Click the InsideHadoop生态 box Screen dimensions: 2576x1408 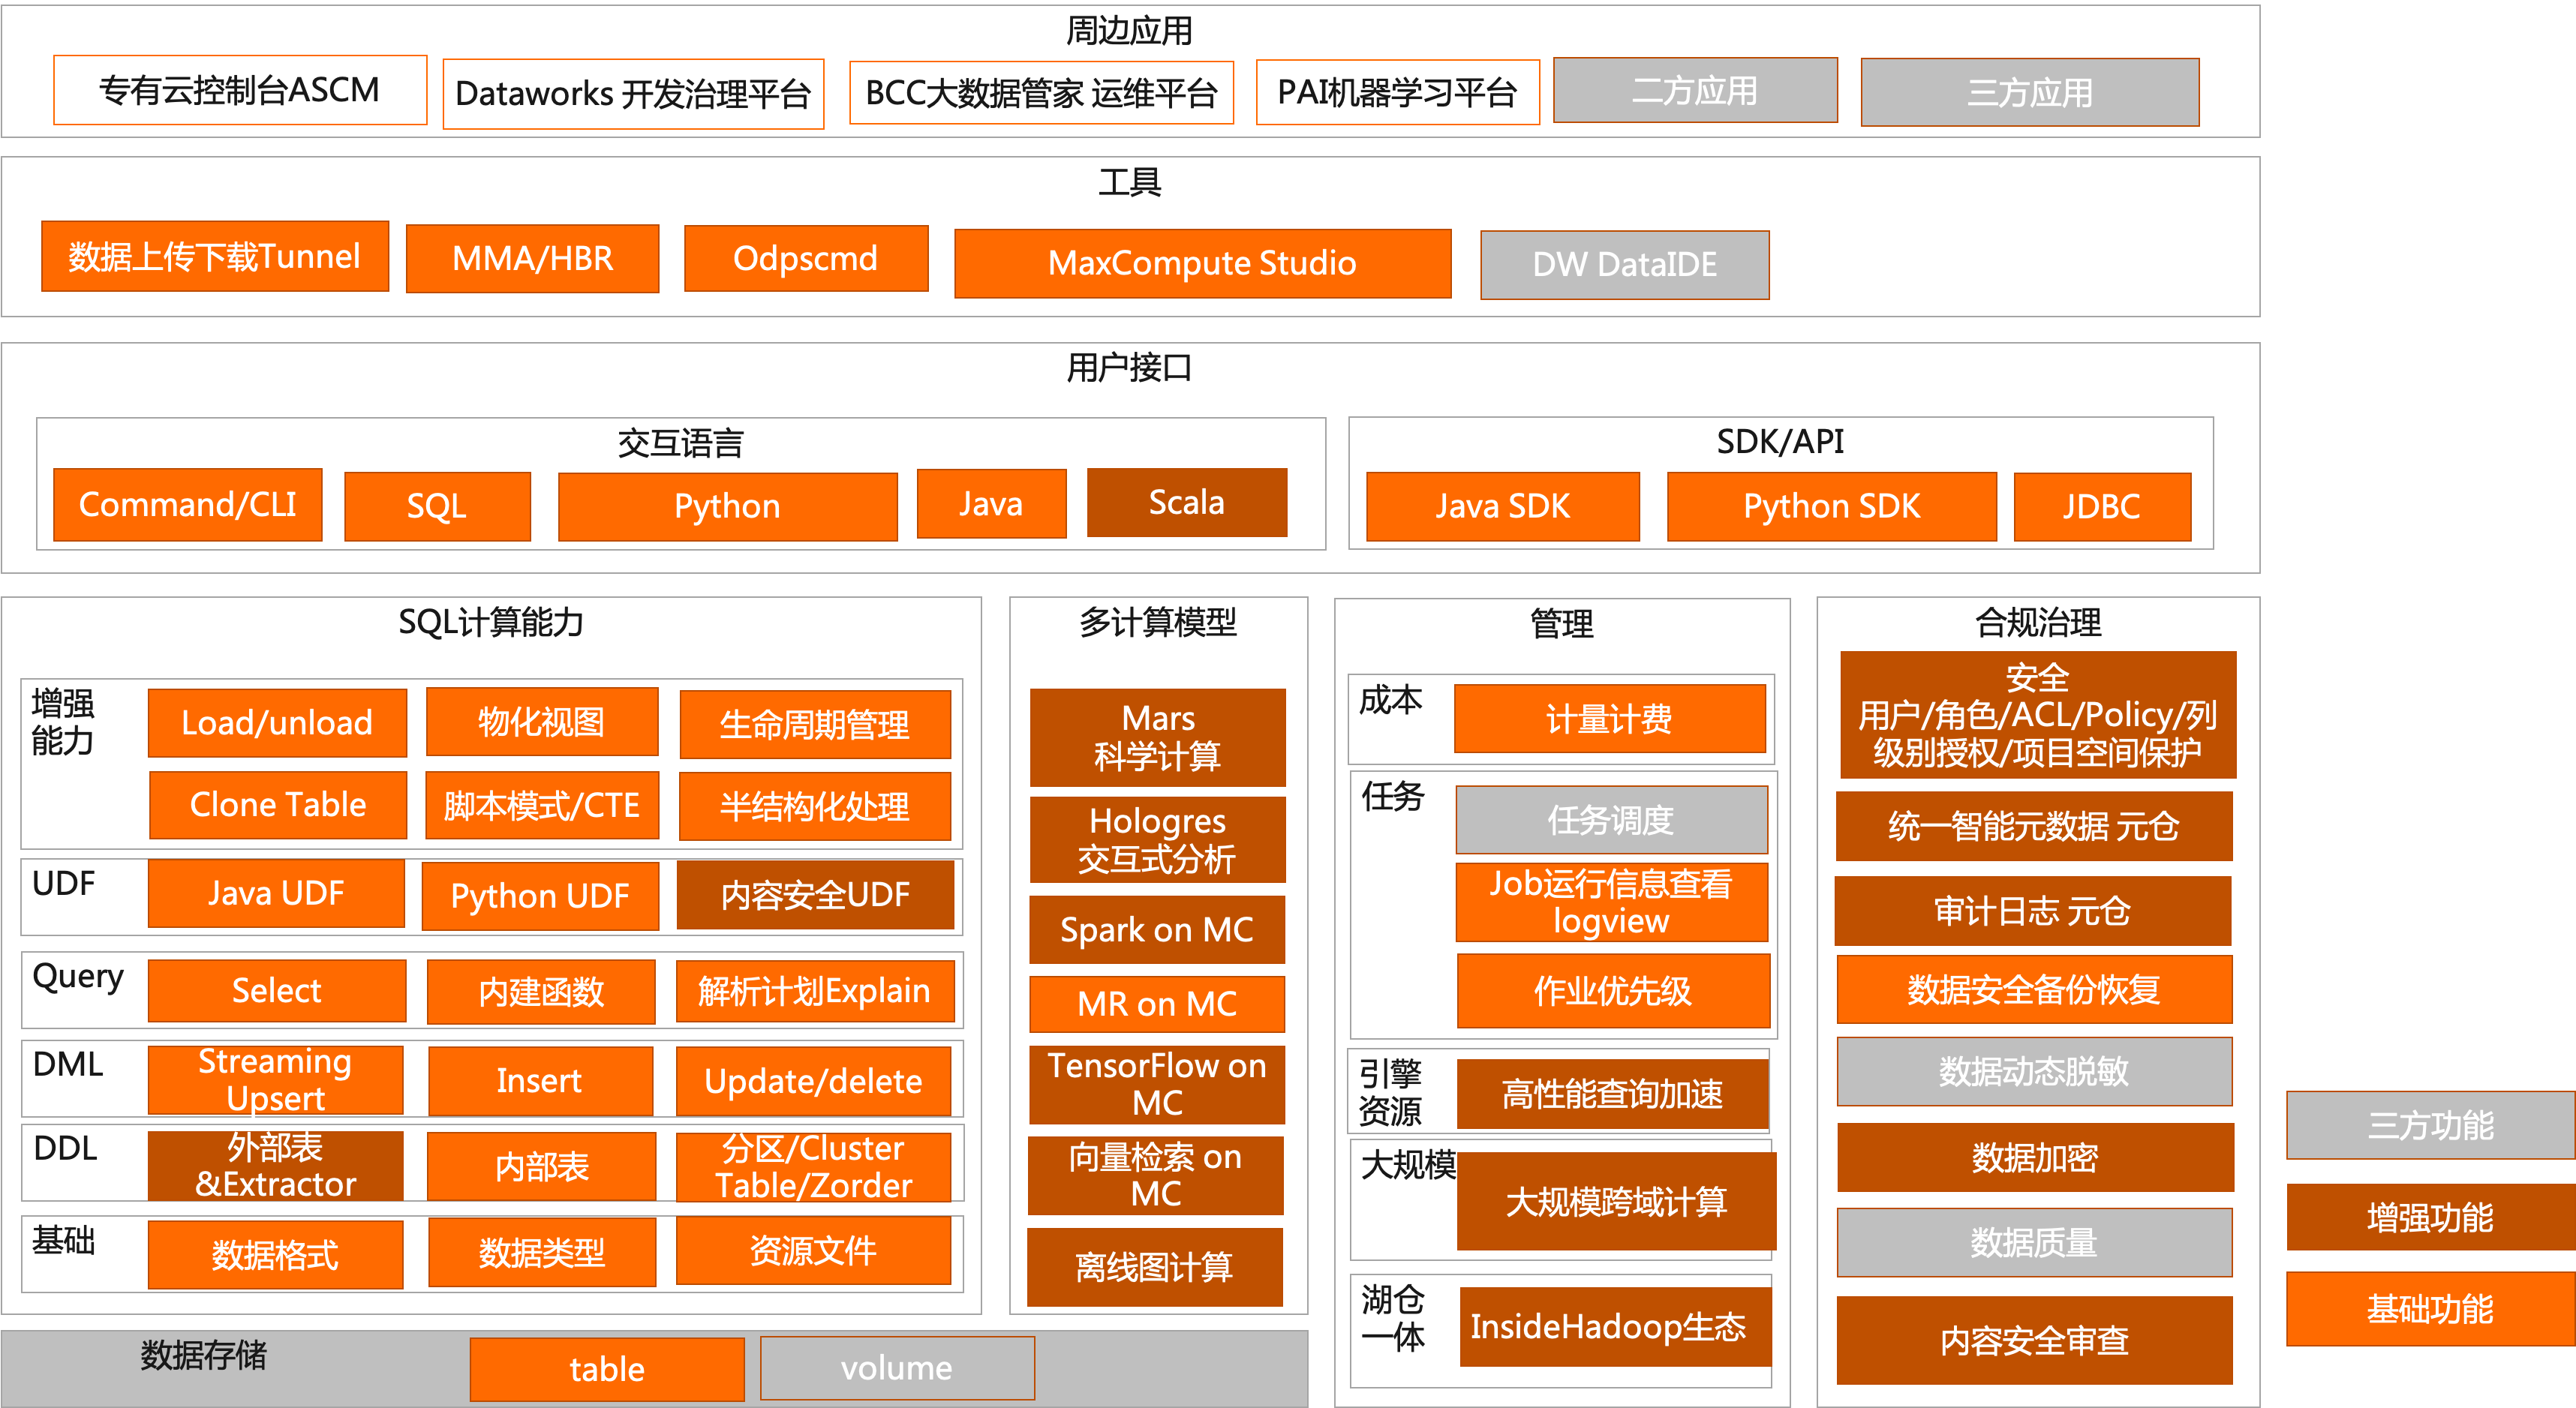[1615, 1327]
